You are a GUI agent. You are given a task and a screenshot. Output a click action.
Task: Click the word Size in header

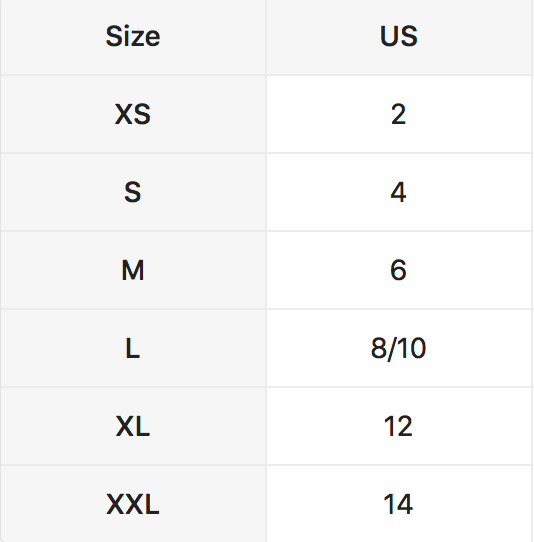133,36
